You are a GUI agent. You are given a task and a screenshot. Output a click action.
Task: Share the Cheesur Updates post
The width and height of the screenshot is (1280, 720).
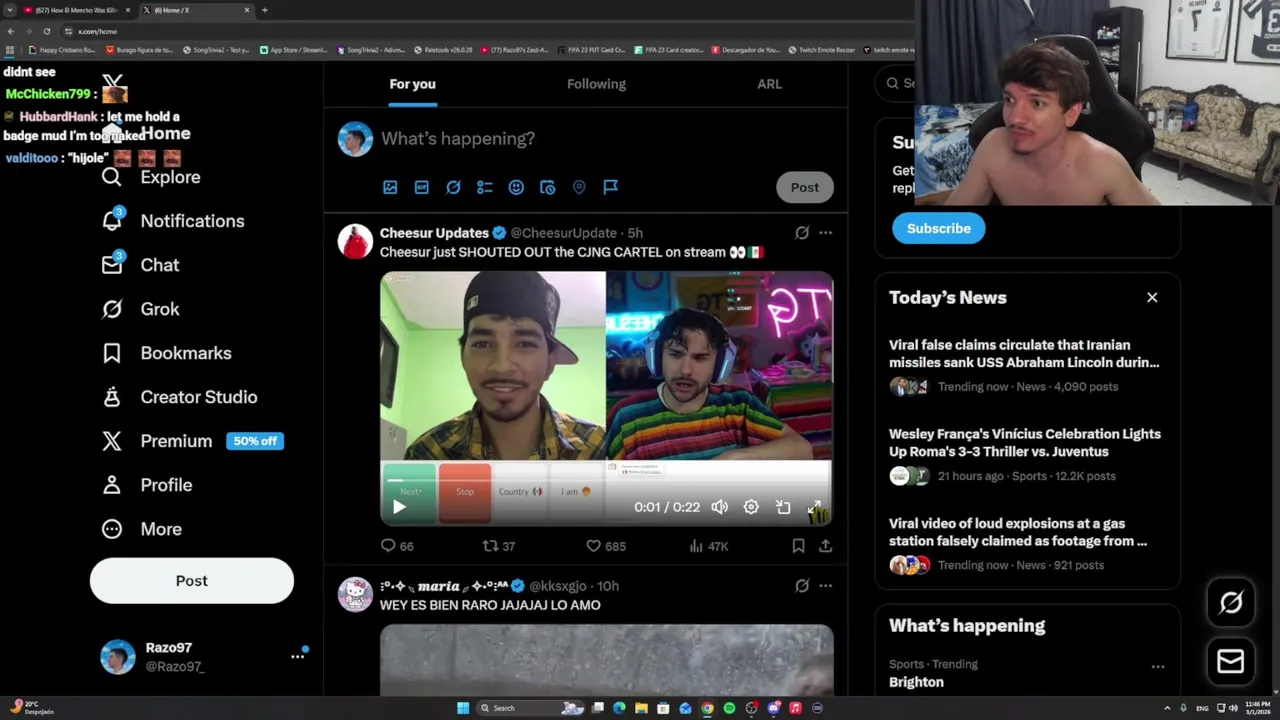pos(825,546)
